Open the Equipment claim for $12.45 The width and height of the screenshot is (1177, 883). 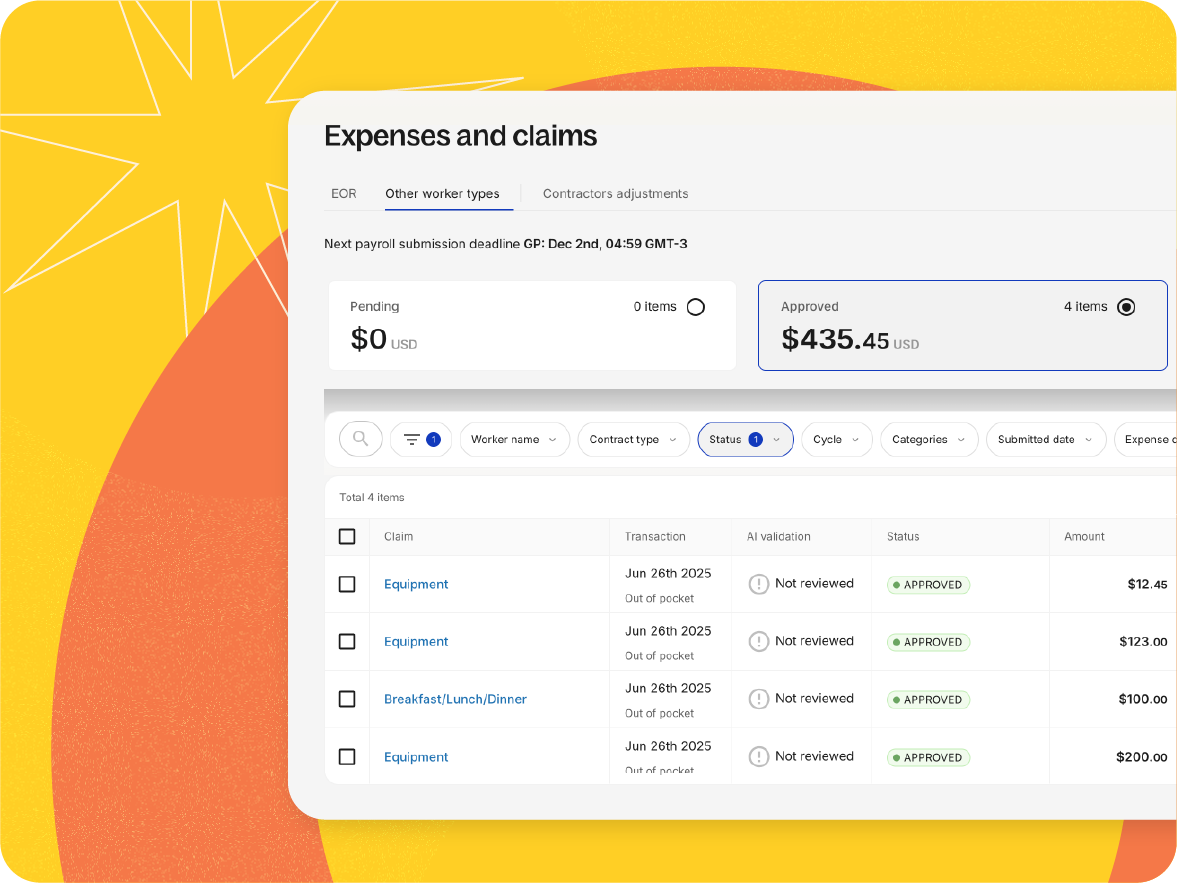click(416, 584)
